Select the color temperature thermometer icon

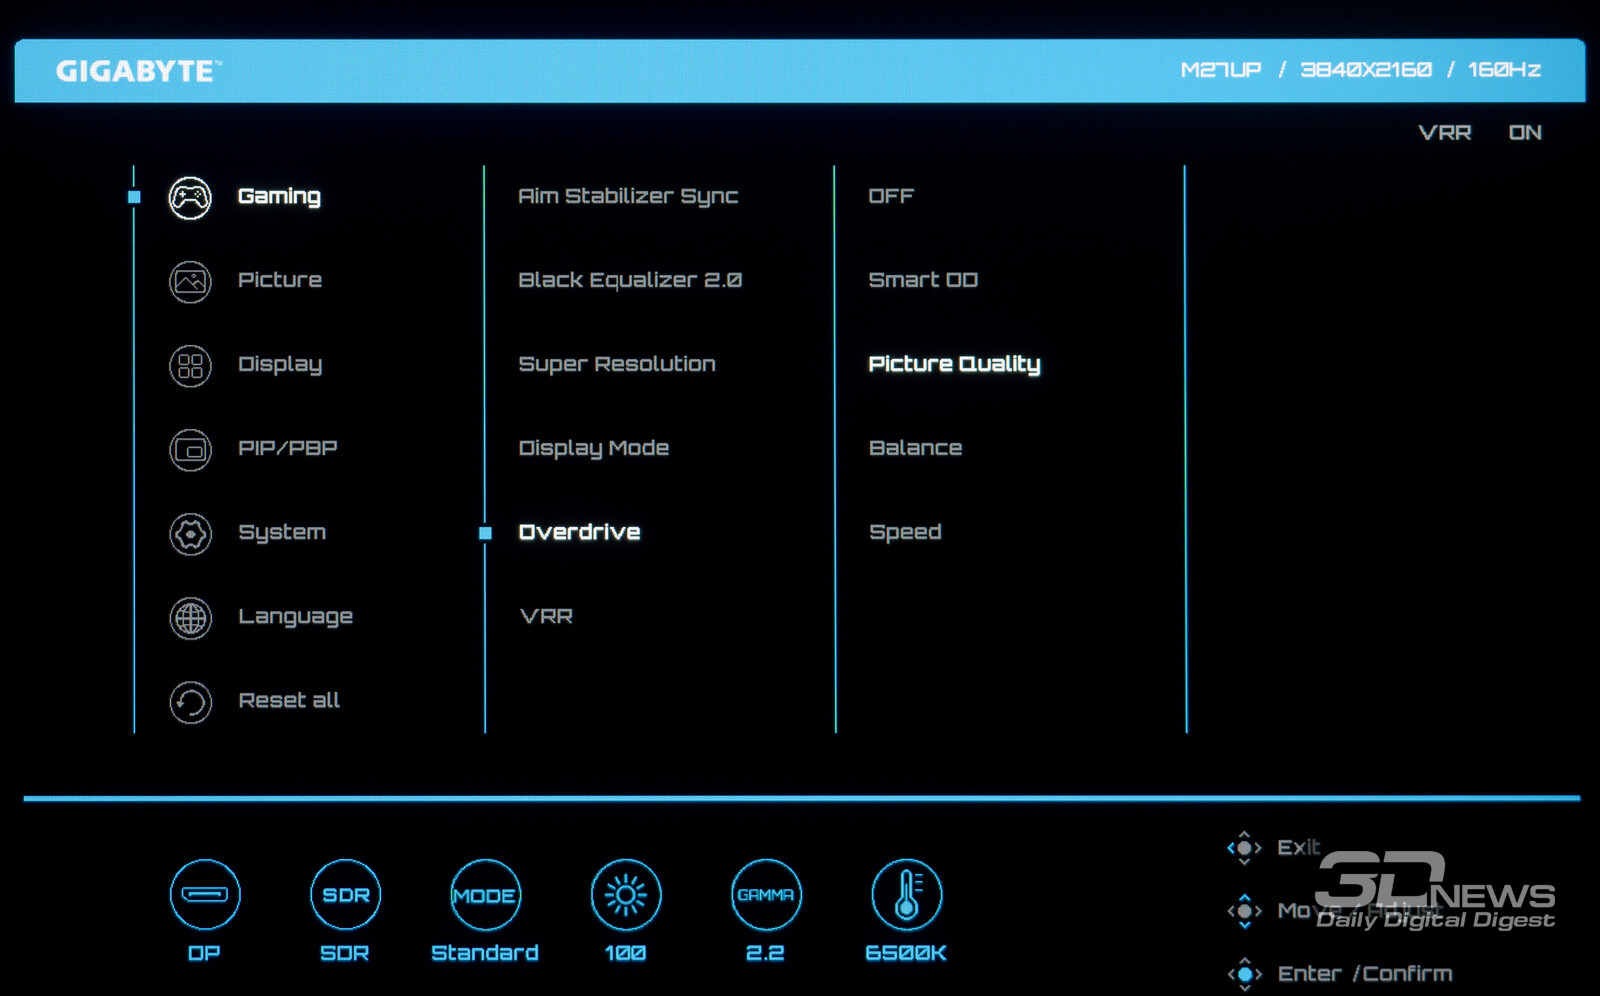tap(906, 894)
